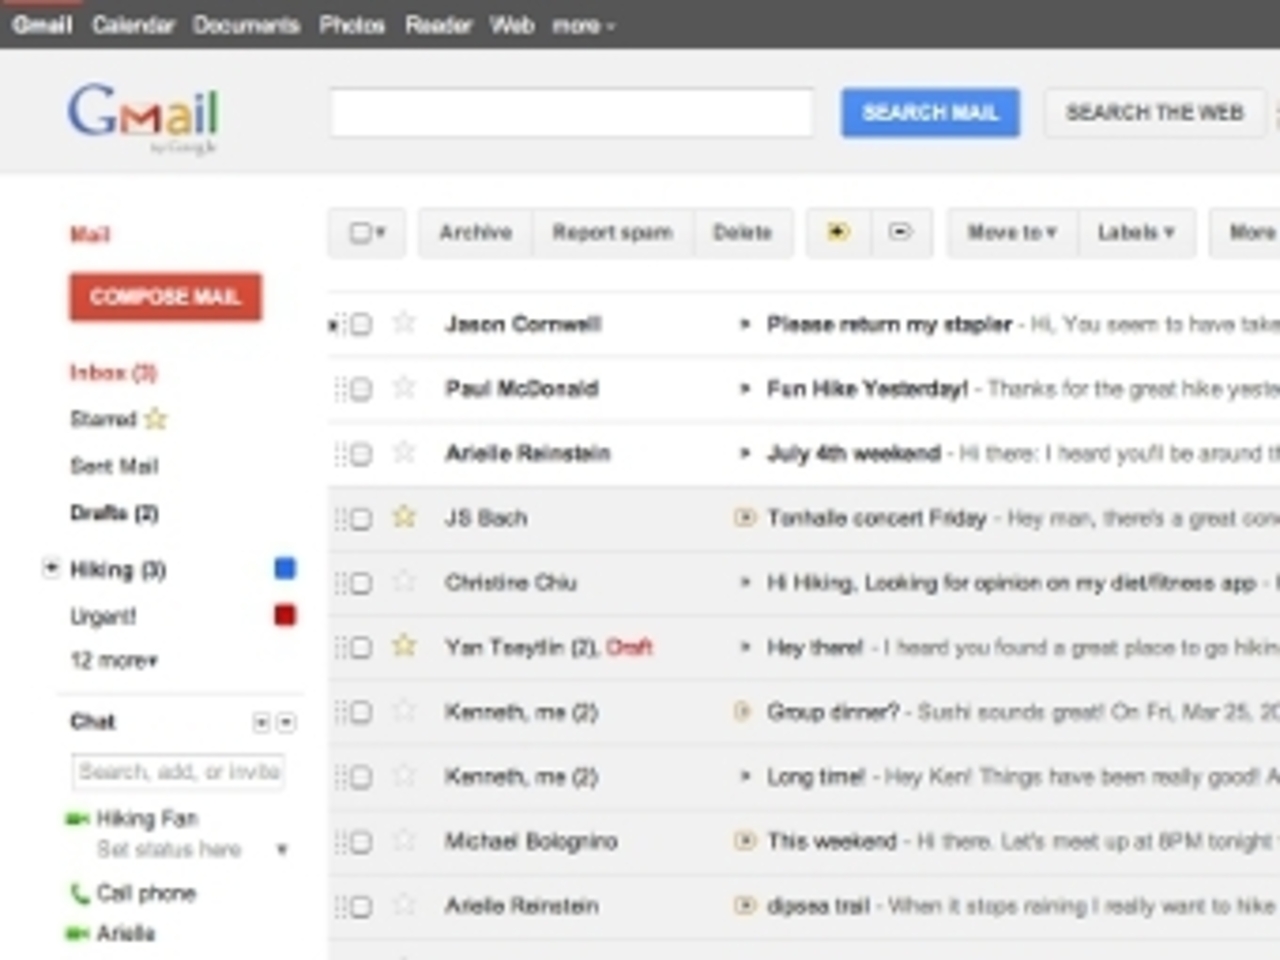
Task: Click the red Urgent! label color swatch
Action: [x=285, y=614]
